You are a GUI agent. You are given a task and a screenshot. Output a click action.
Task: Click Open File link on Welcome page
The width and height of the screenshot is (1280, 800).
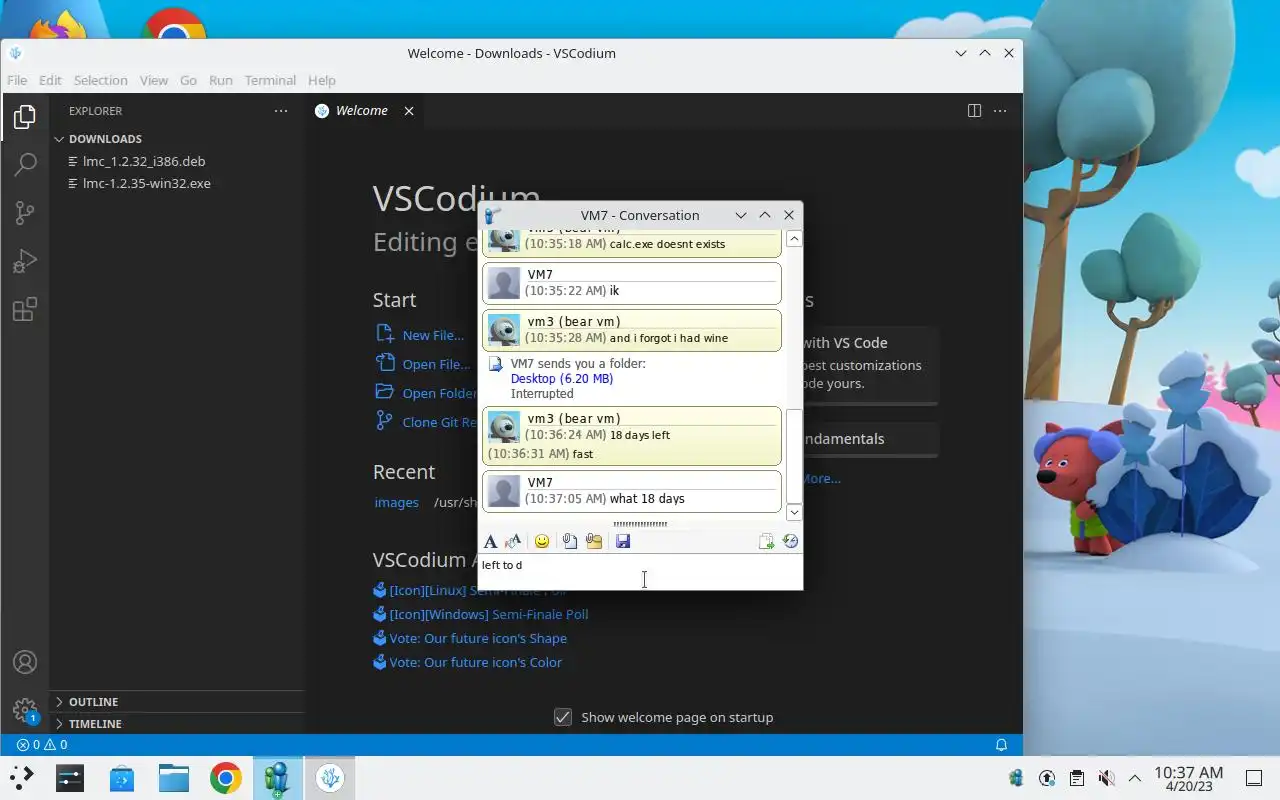436,364
